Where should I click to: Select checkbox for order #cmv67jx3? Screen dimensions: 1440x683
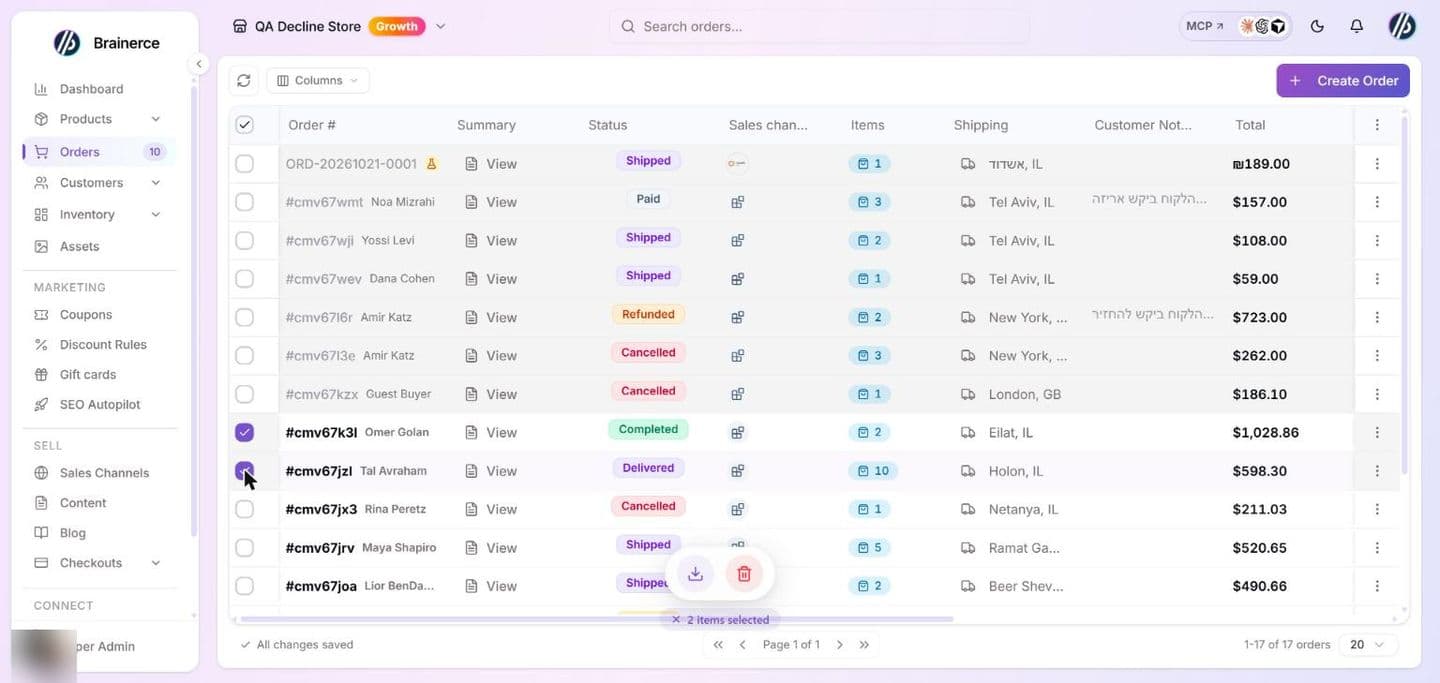(x=244, y=509)
